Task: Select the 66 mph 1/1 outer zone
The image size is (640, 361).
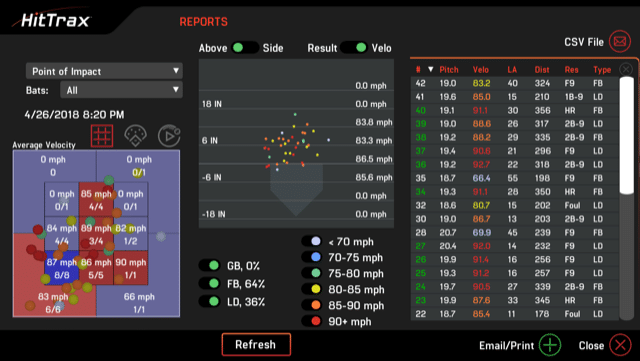Action: point(139,302)
